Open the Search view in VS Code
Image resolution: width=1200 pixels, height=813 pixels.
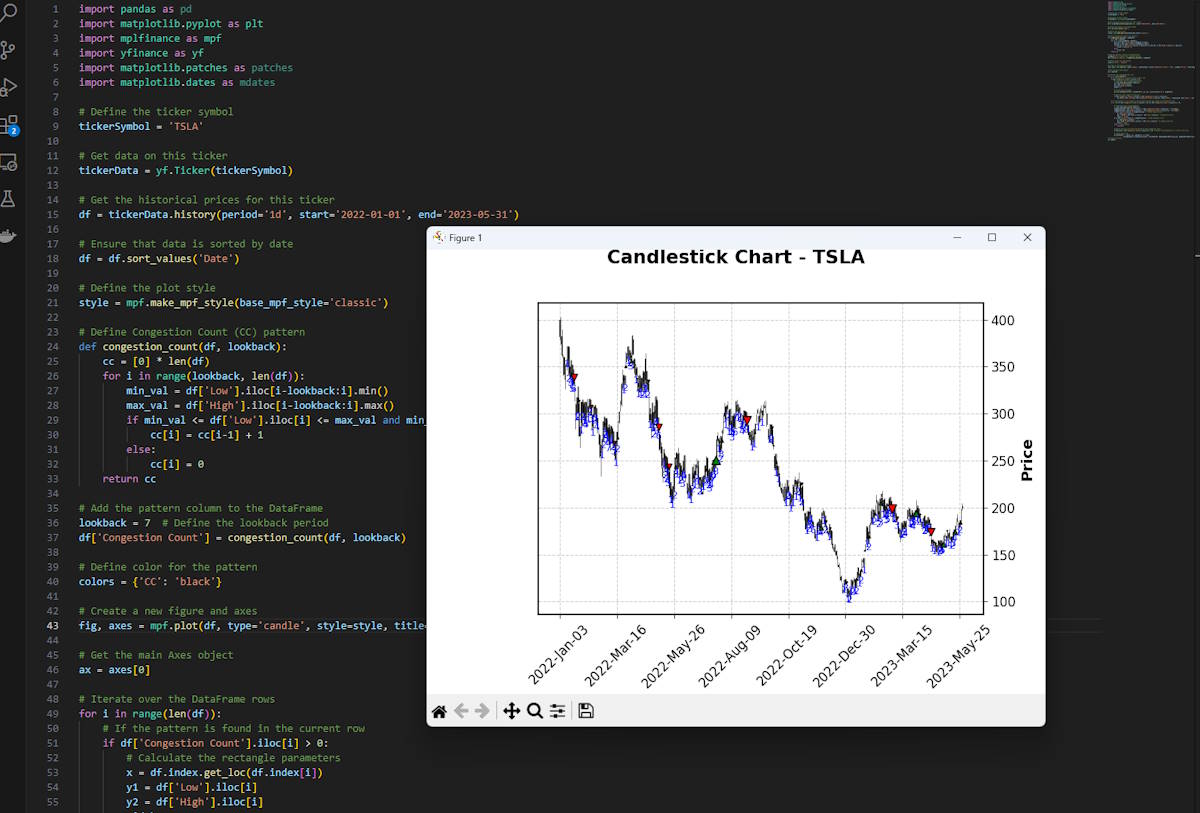(13, 12)
